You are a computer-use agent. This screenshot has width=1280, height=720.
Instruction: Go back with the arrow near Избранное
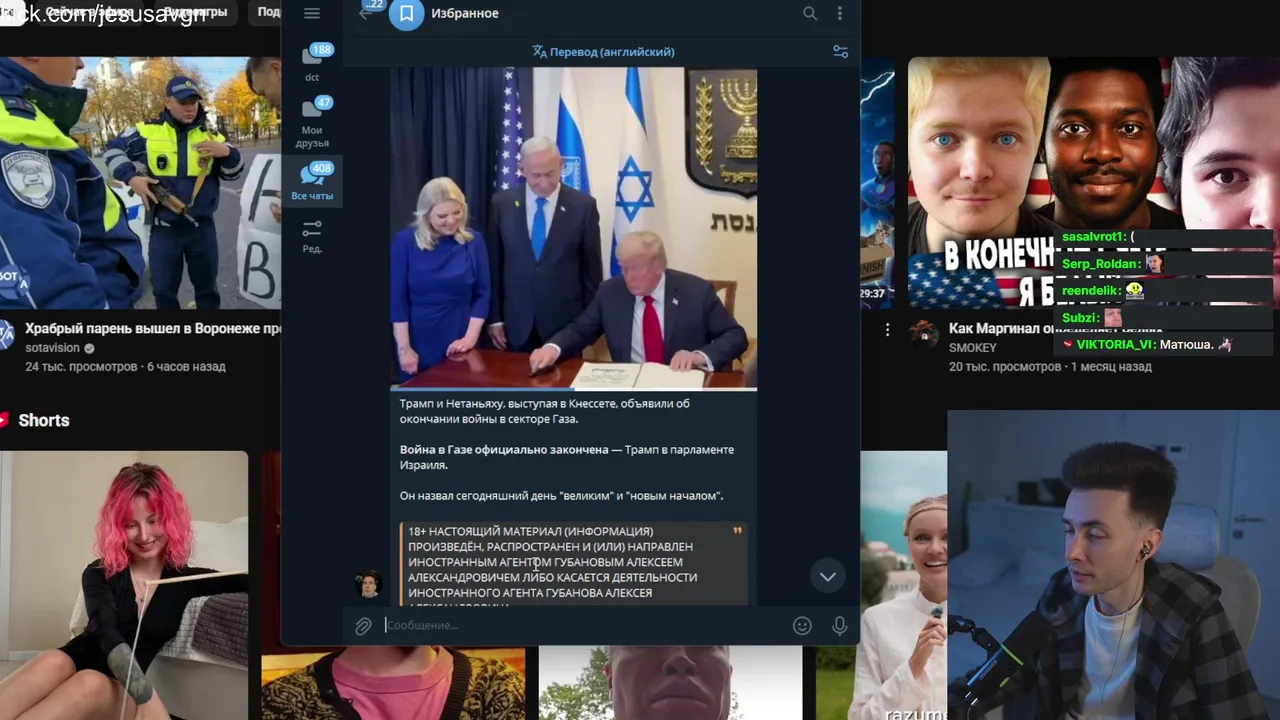[x=366, y=12]
